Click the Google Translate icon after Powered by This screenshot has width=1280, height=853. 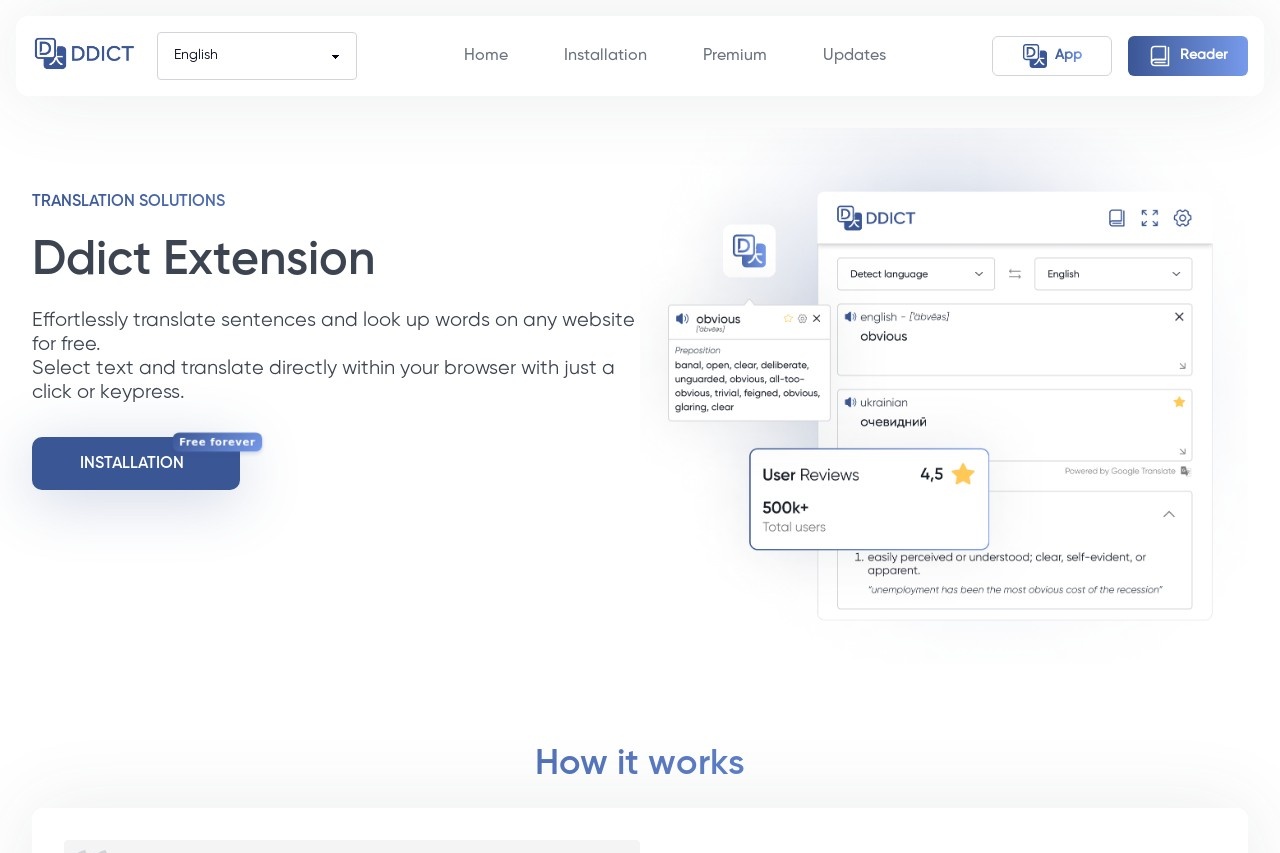point(1186,471)
